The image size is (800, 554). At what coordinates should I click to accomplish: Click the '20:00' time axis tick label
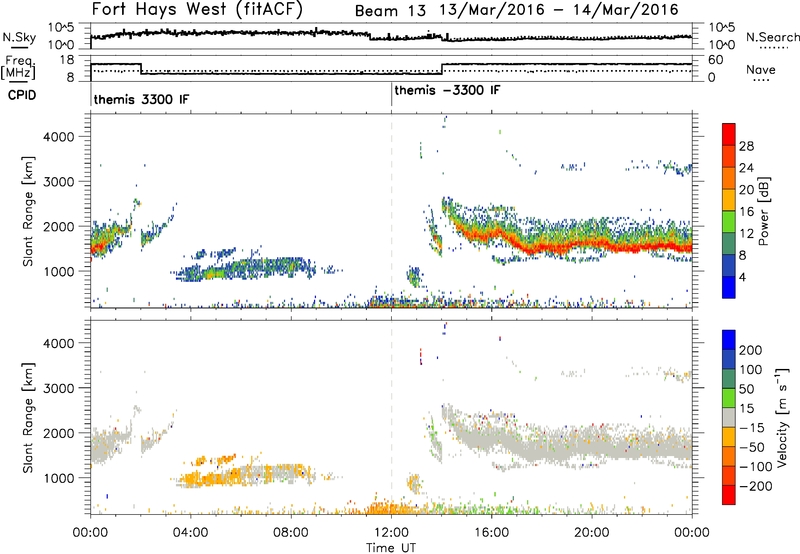coord(592,533)
